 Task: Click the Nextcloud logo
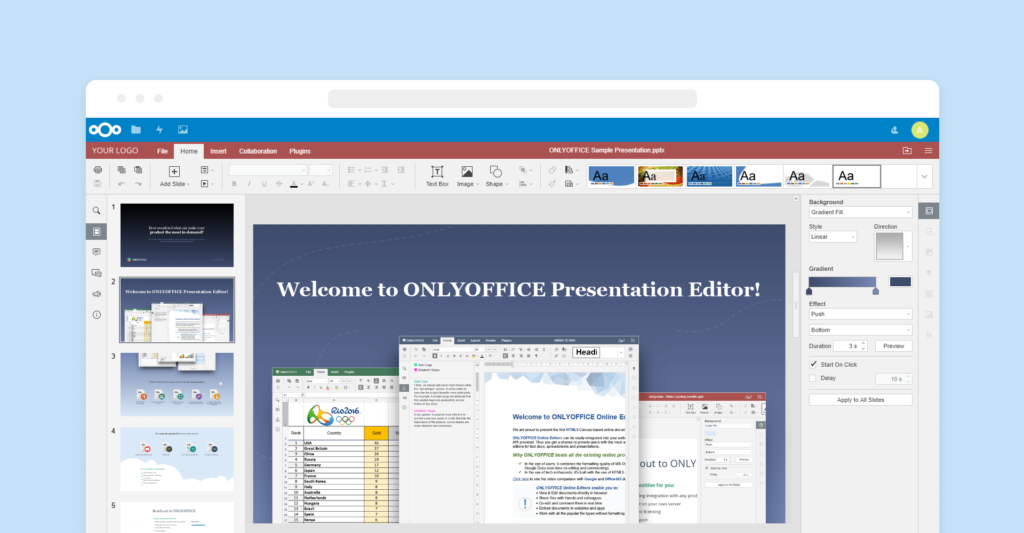(x=105, y=130)
